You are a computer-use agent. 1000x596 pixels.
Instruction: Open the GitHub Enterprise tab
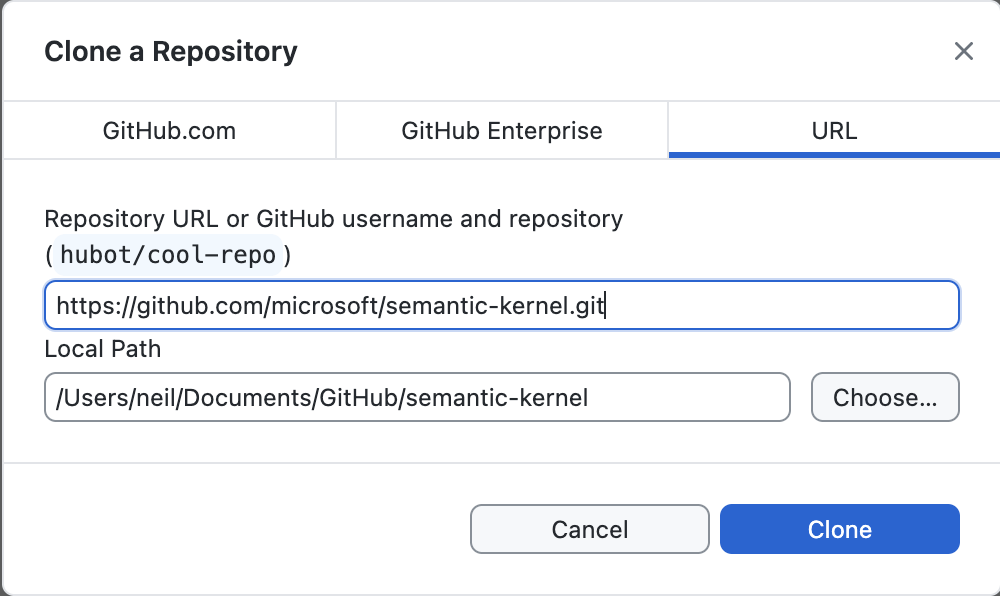(502, 131)
